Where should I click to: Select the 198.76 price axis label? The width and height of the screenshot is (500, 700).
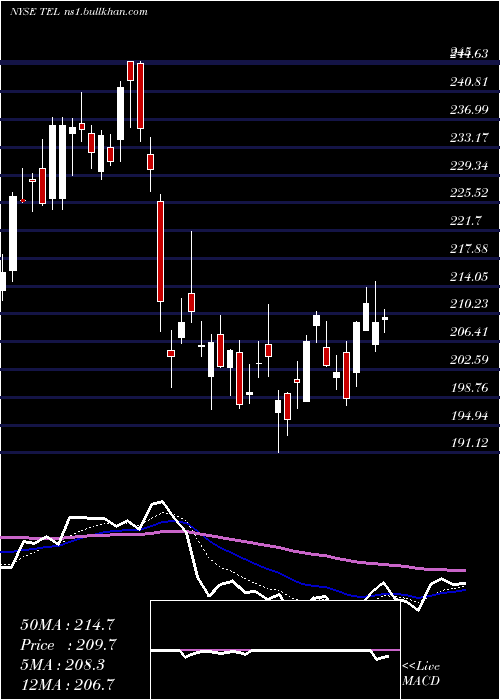pos(469,388)
